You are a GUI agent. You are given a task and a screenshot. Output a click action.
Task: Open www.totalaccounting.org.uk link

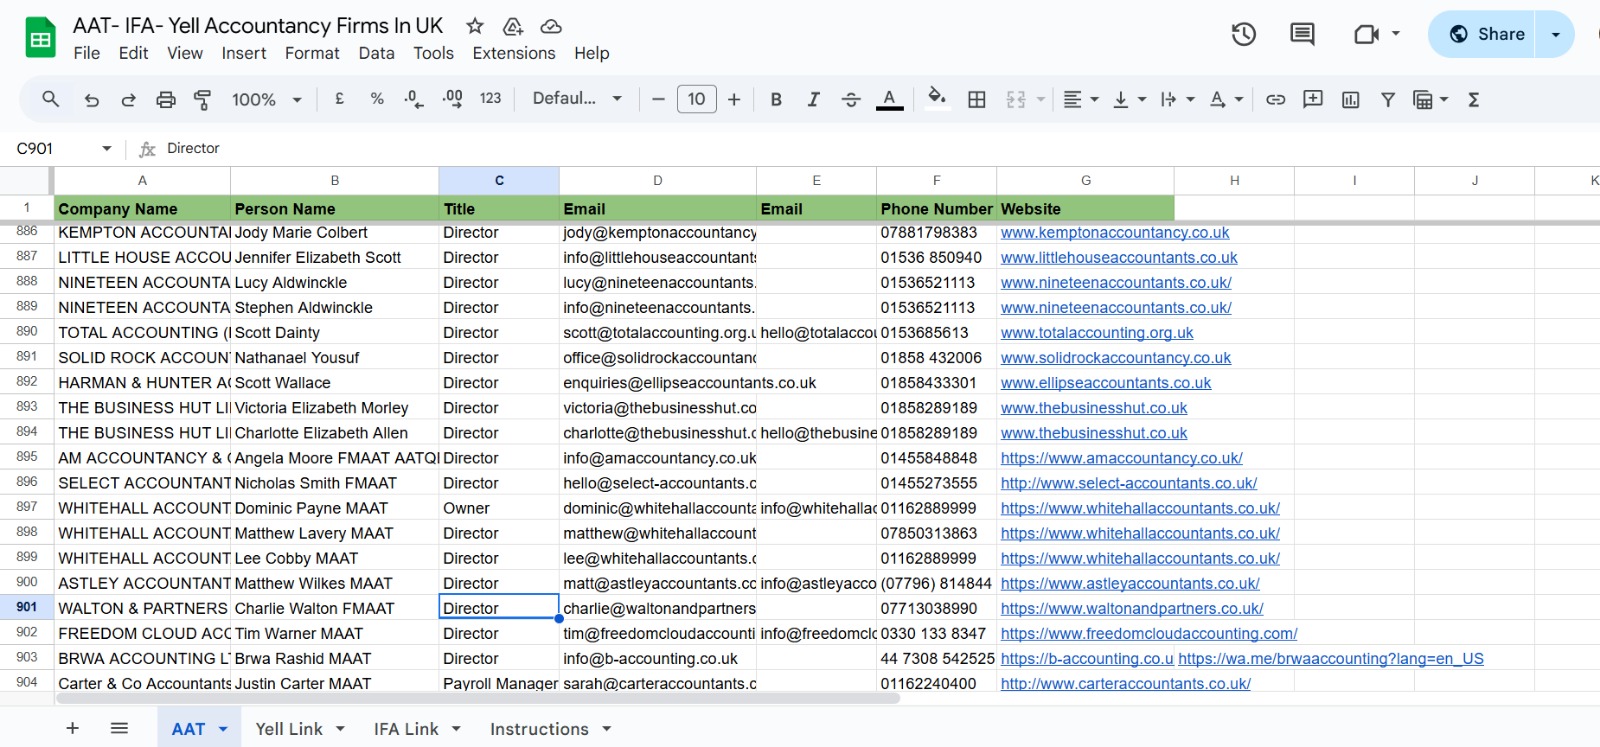point(1097,332)
